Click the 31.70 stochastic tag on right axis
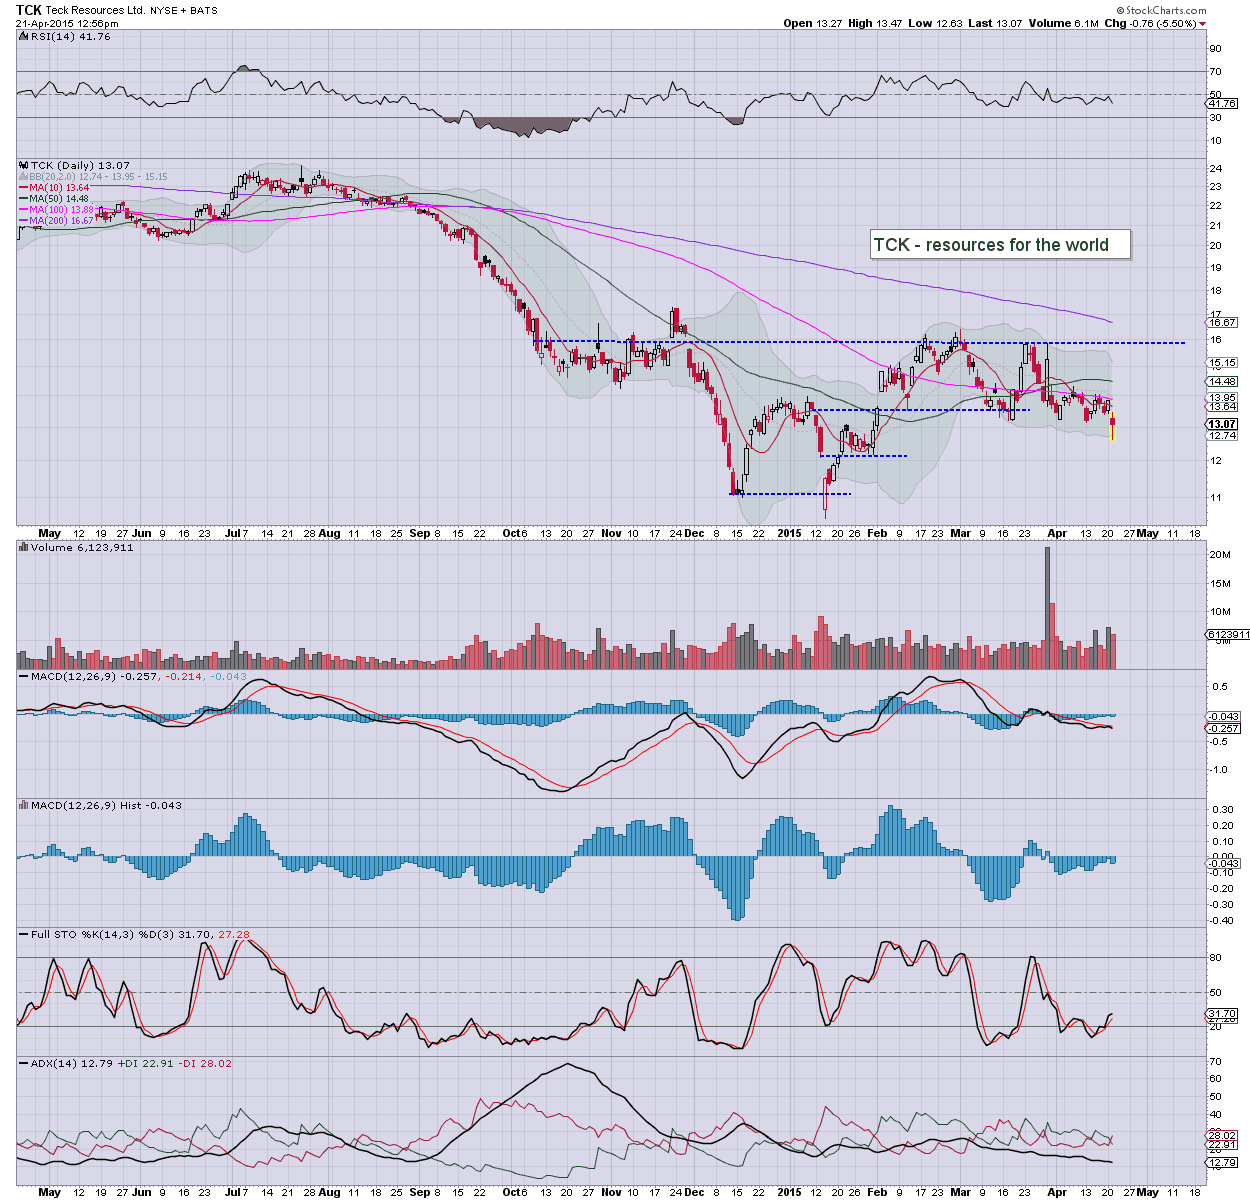This screenshot has height=1200, width=1250. click(x=1222, y=1013)
